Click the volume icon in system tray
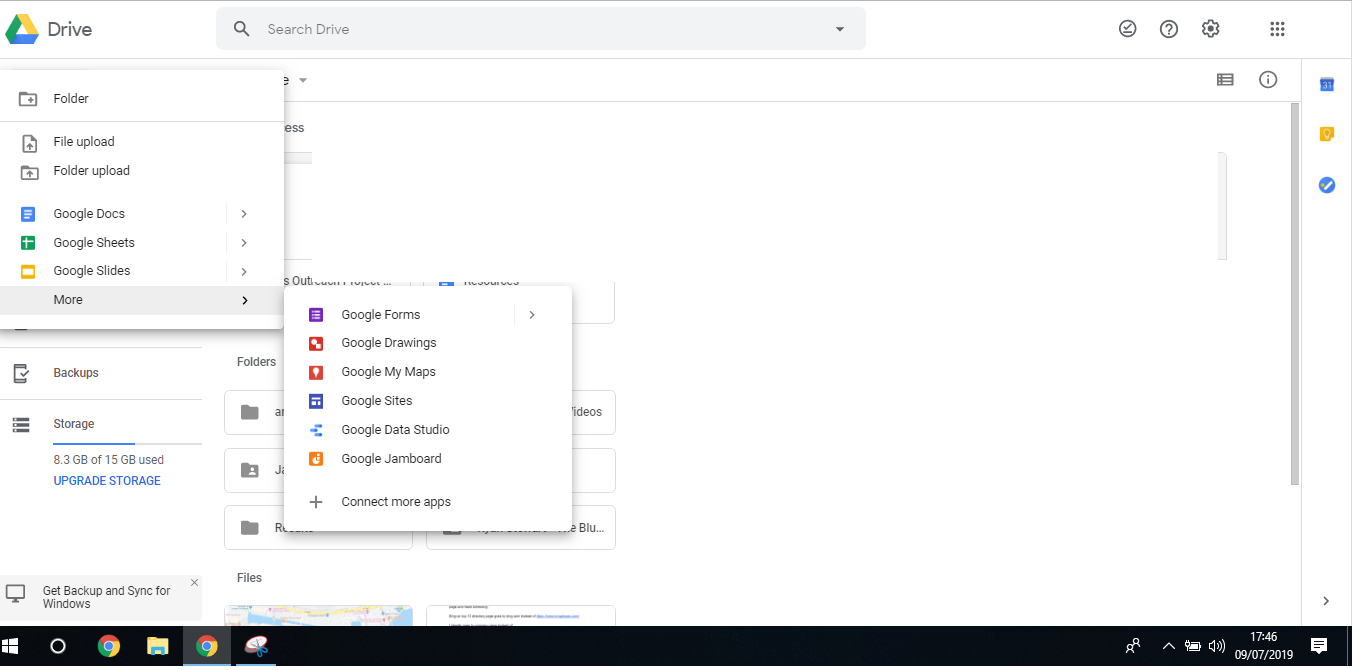The height and width of the screenshot is (670, 1365). (x=1217, y=646)
